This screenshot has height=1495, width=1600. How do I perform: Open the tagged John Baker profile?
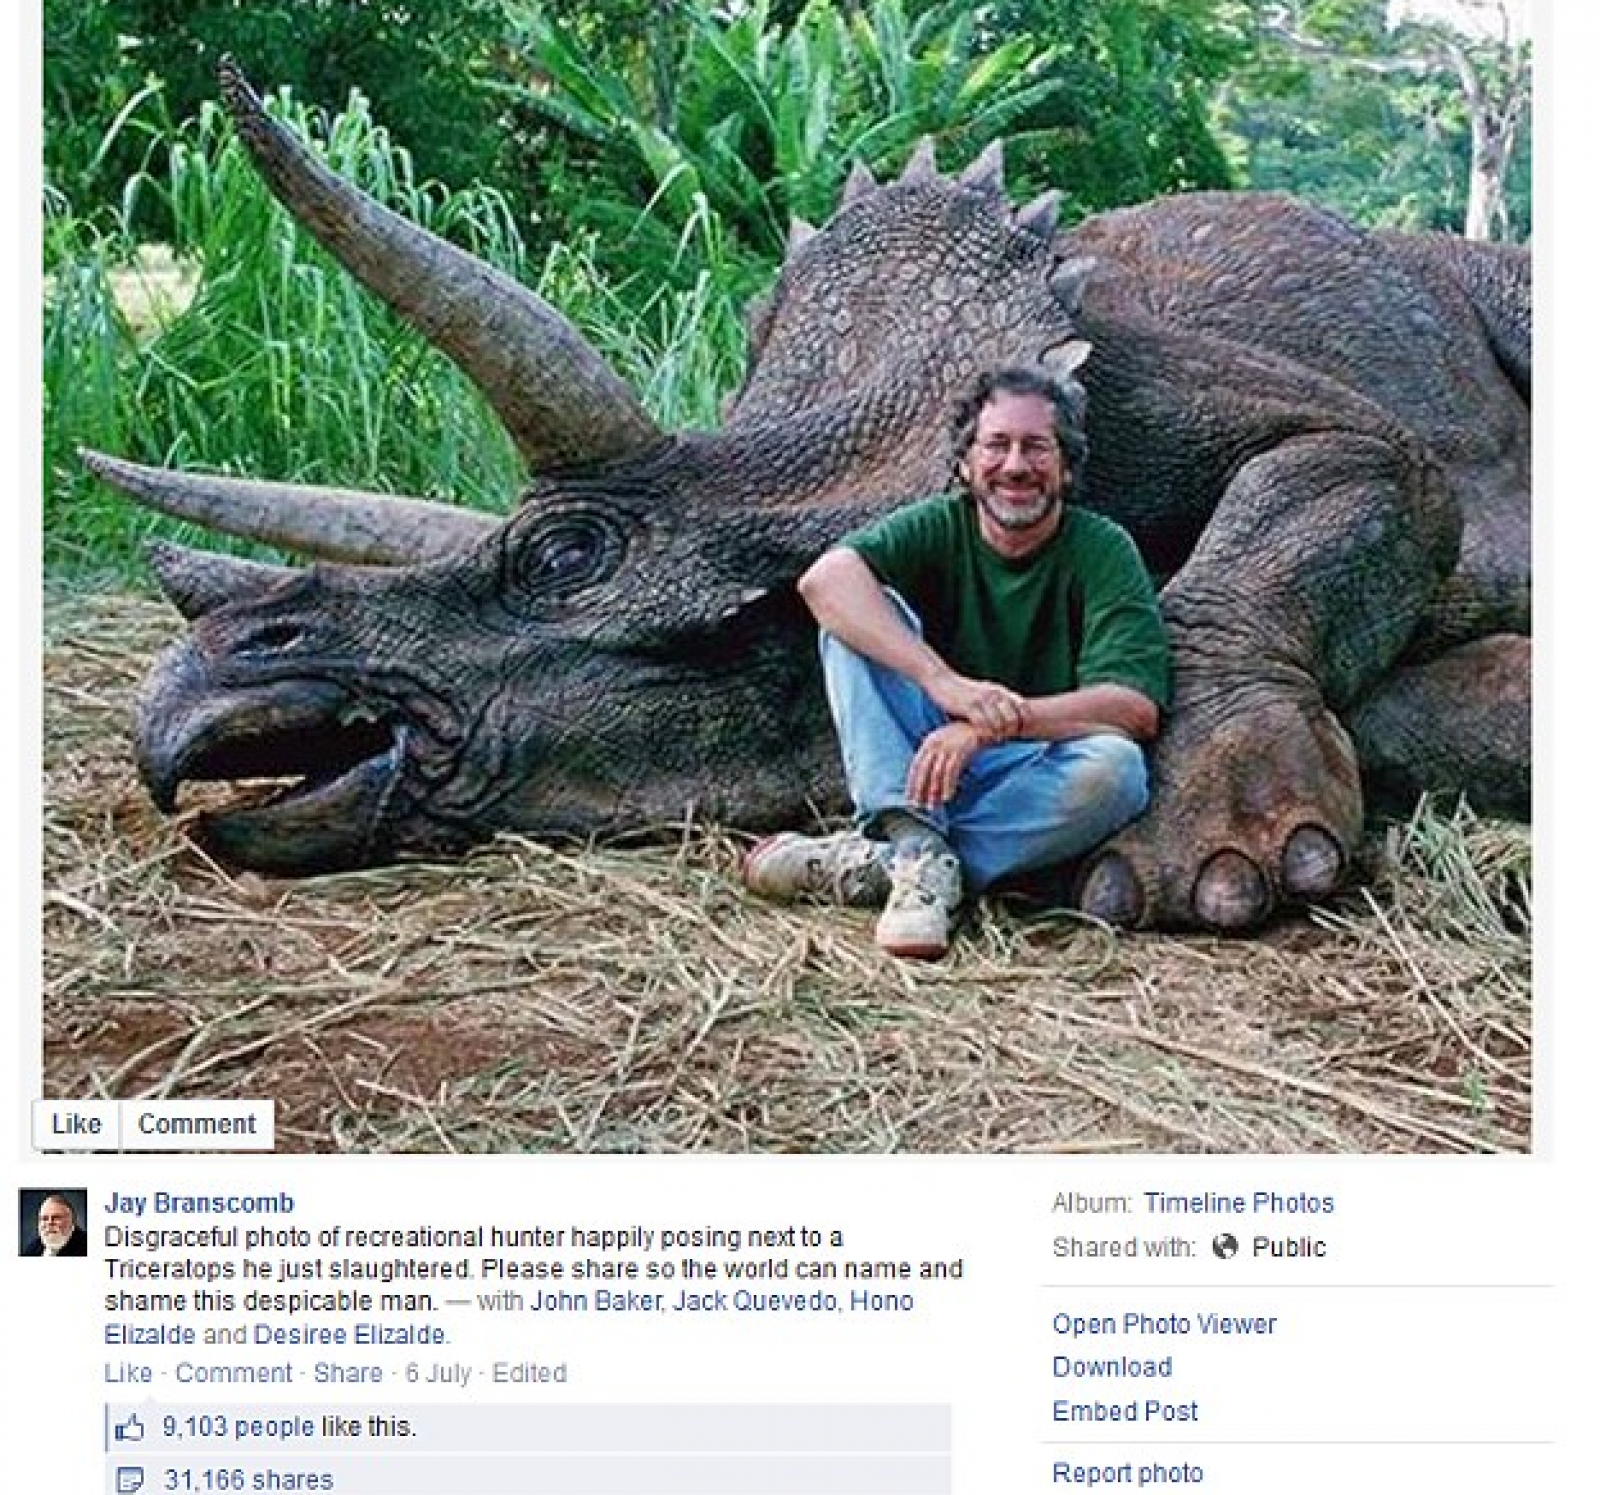coord(596,1301)
